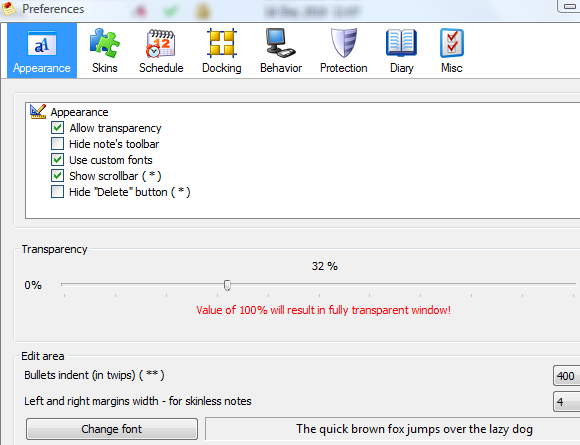Open the Skins puzzle-piece icon

[x=105, y=43]
